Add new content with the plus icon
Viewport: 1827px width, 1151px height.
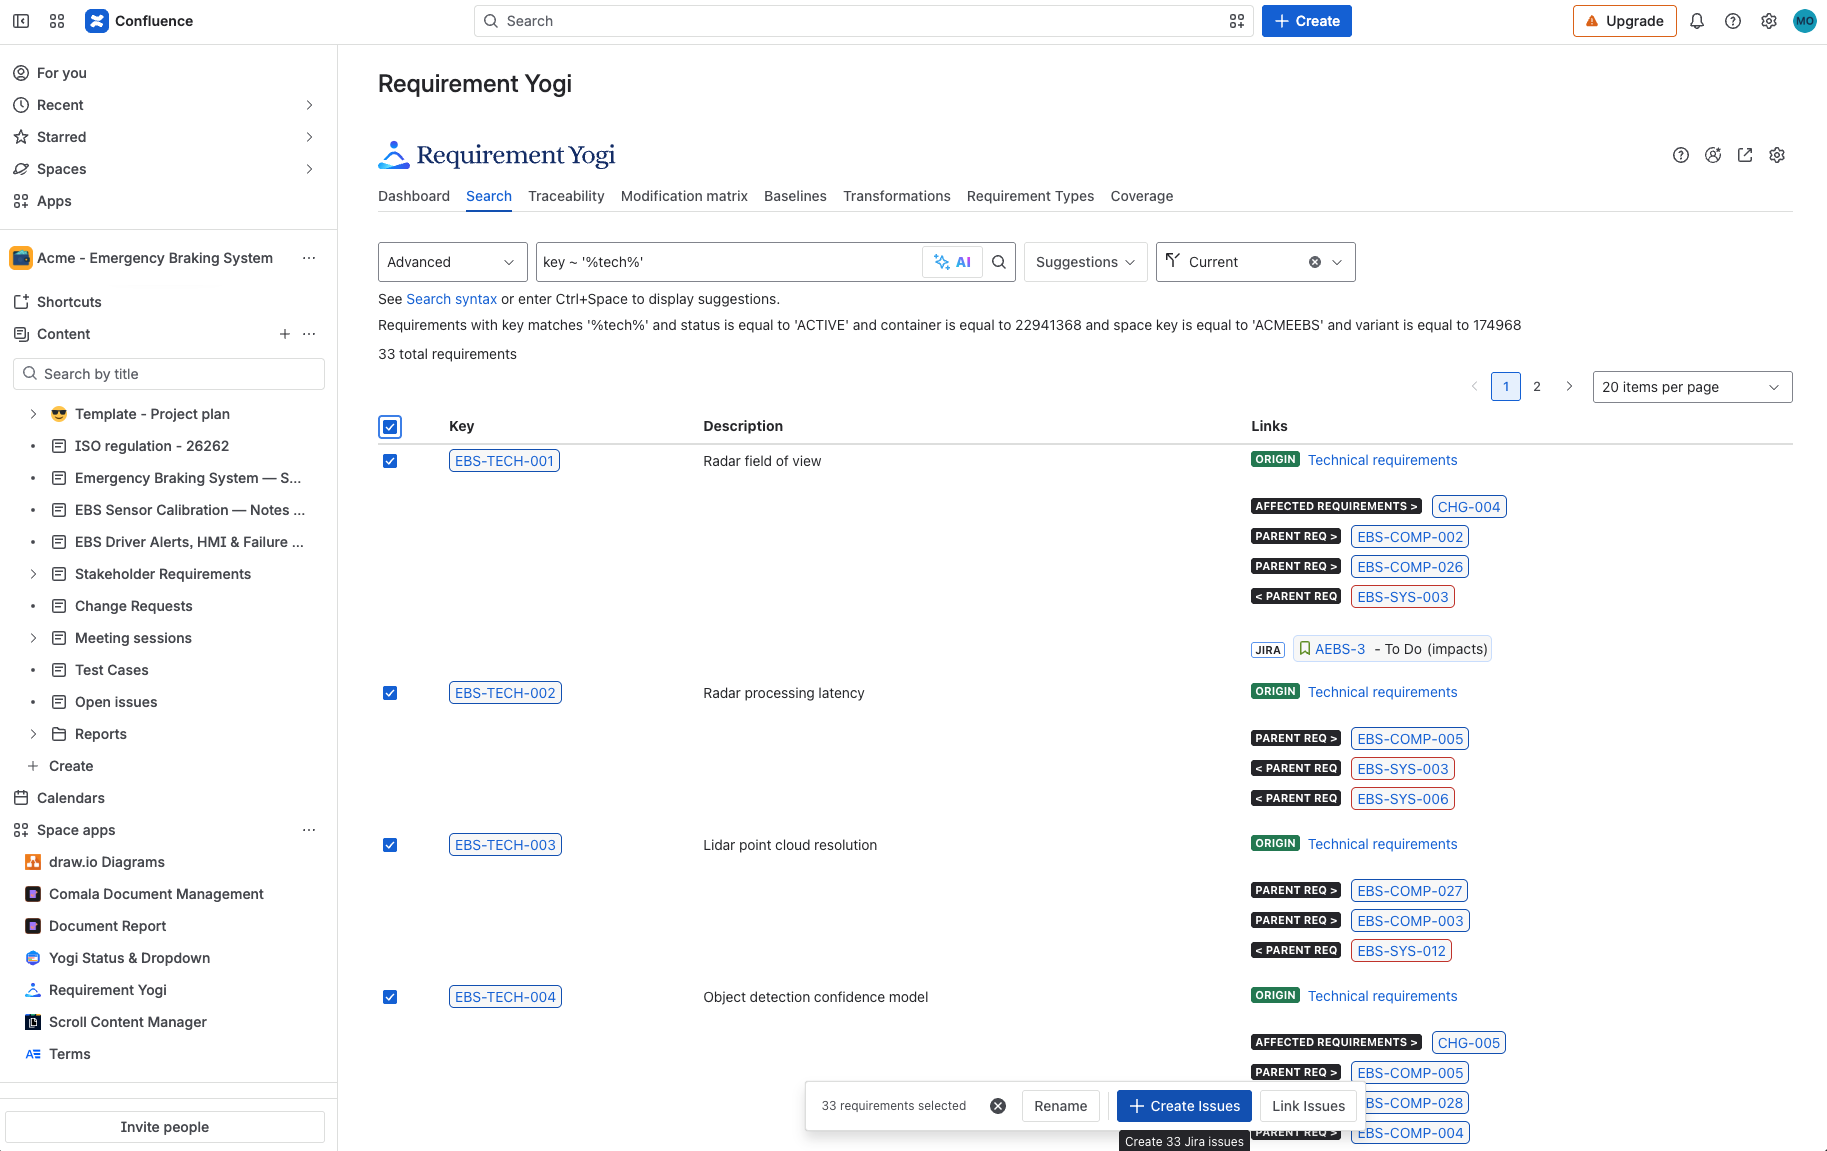click(x=285, y=334)
